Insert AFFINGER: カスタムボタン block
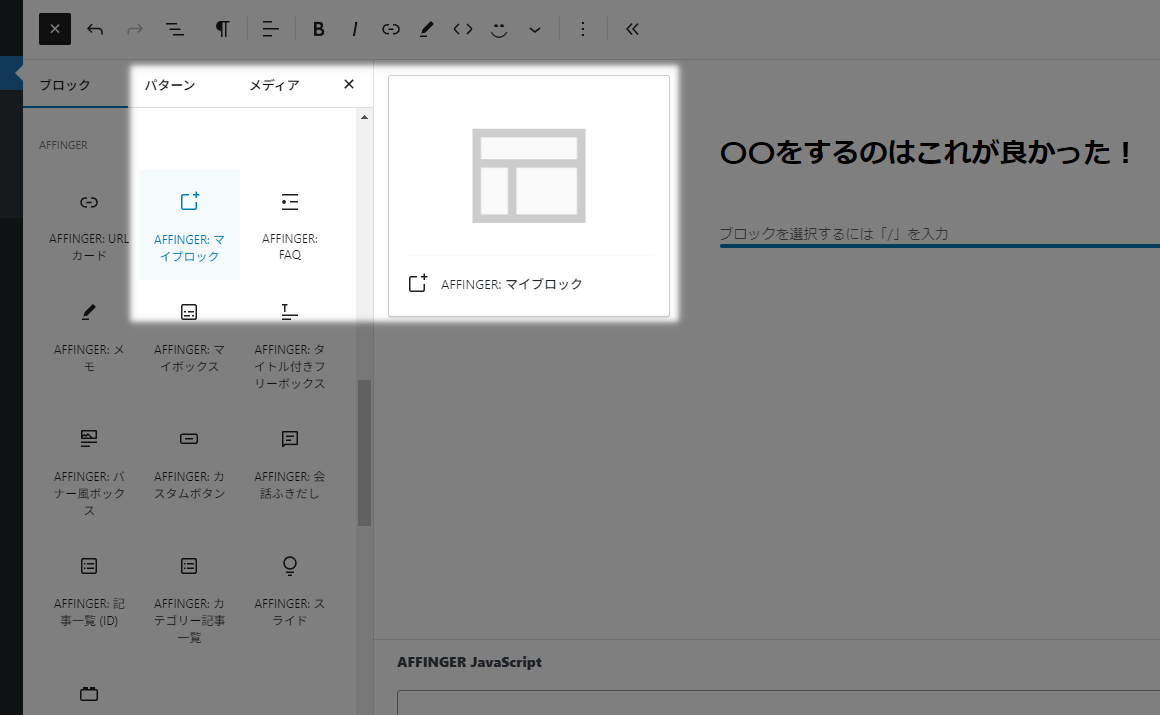 click(x=189, y=471)
